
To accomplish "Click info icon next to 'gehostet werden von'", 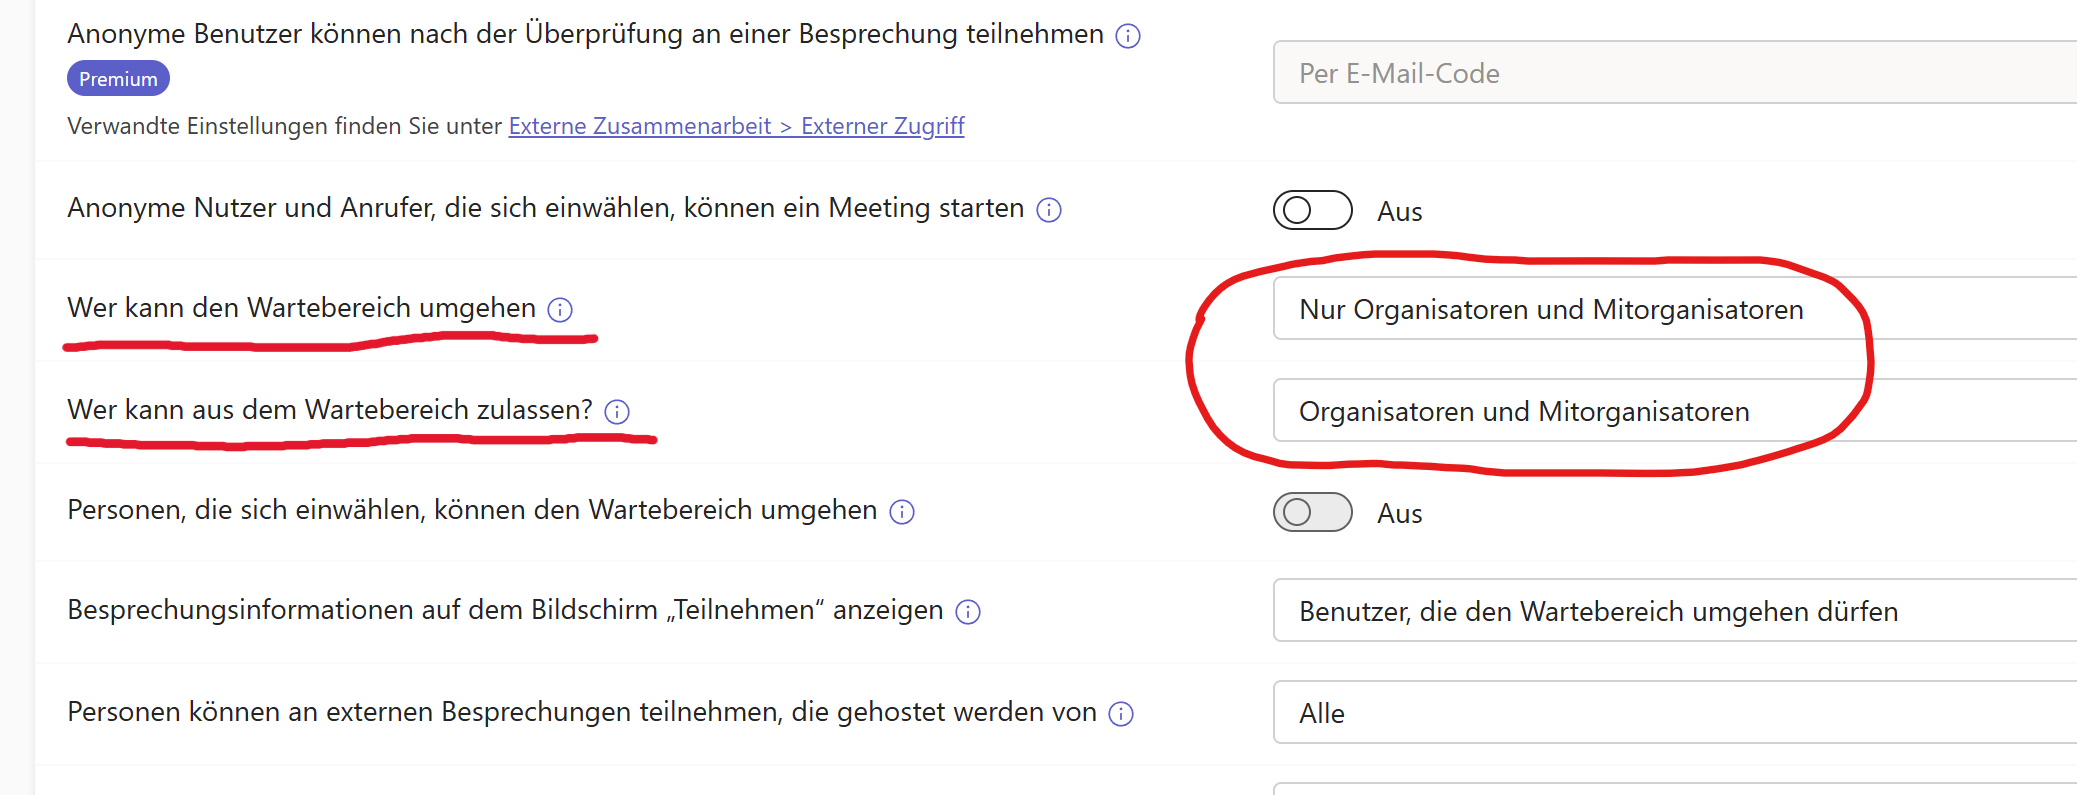I will [x=1121, y=714].
